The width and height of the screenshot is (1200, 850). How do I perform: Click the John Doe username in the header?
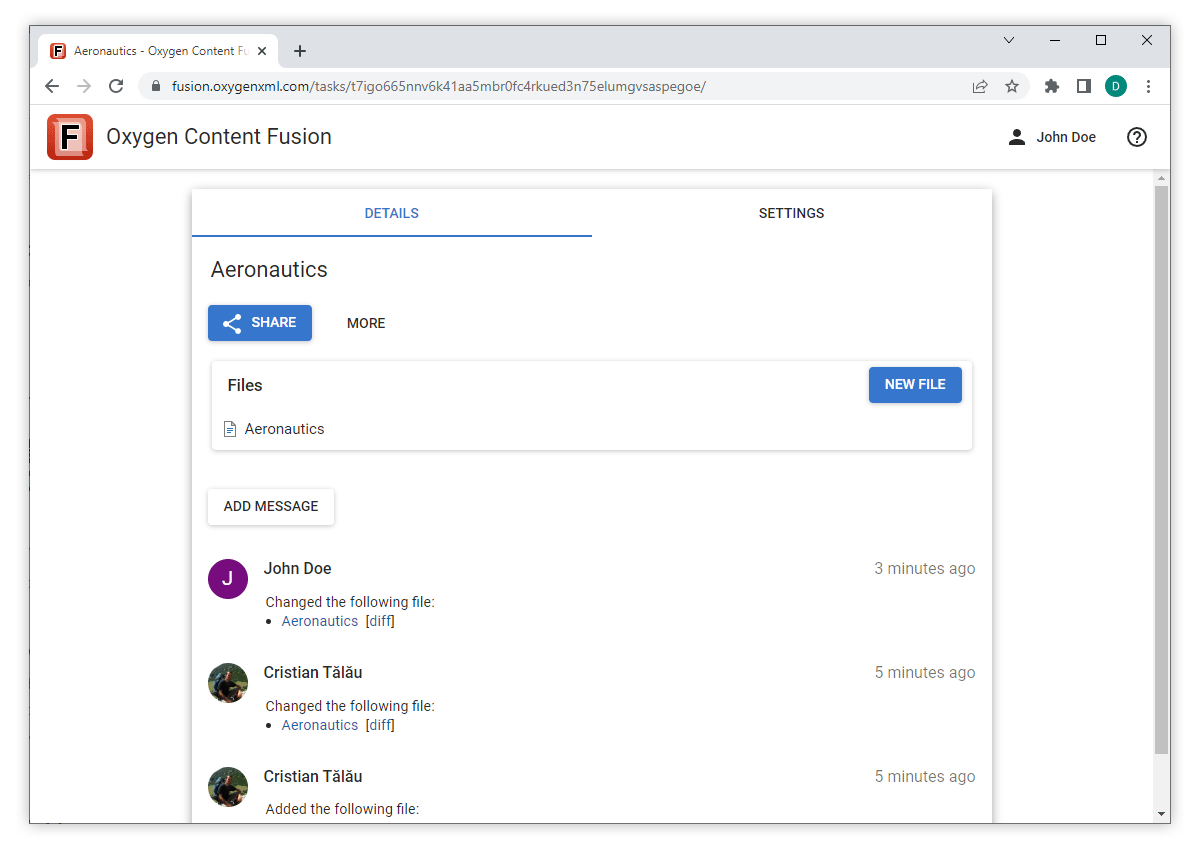point(1066,137)
